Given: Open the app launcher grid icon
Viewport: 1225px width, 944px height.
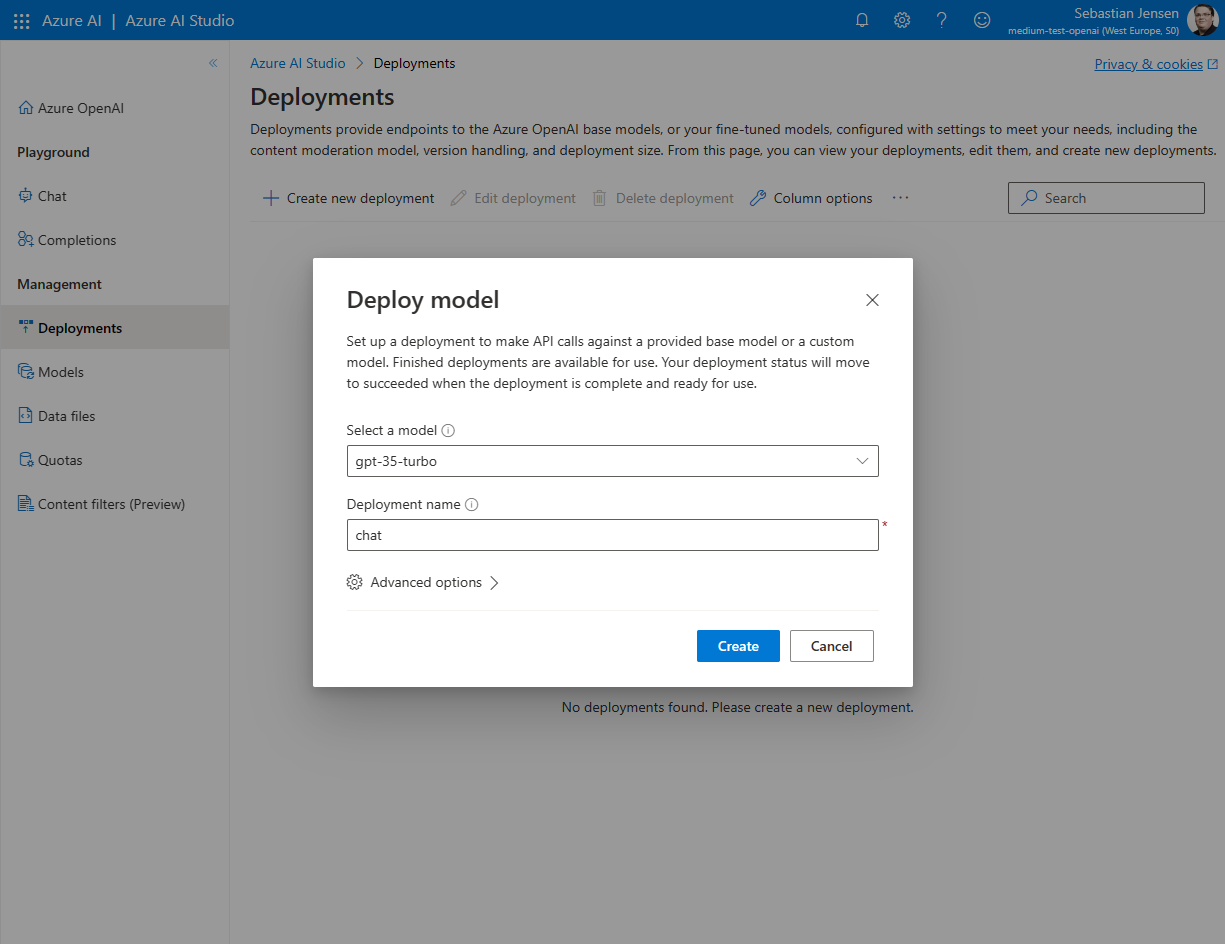Looking at the screenshot, I should tap(21, 20).
